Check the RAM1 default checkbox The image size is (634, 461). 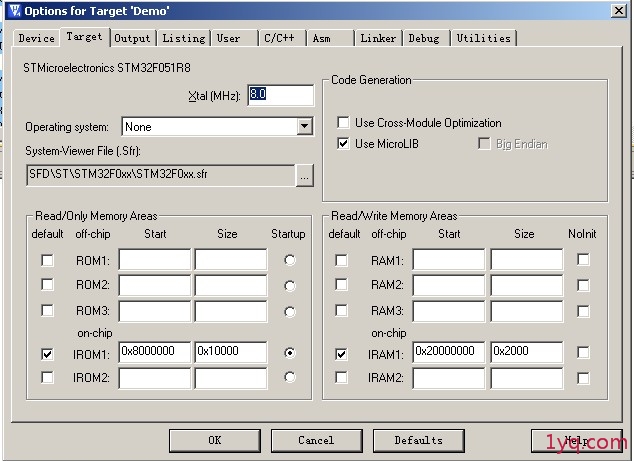point(341,260)
